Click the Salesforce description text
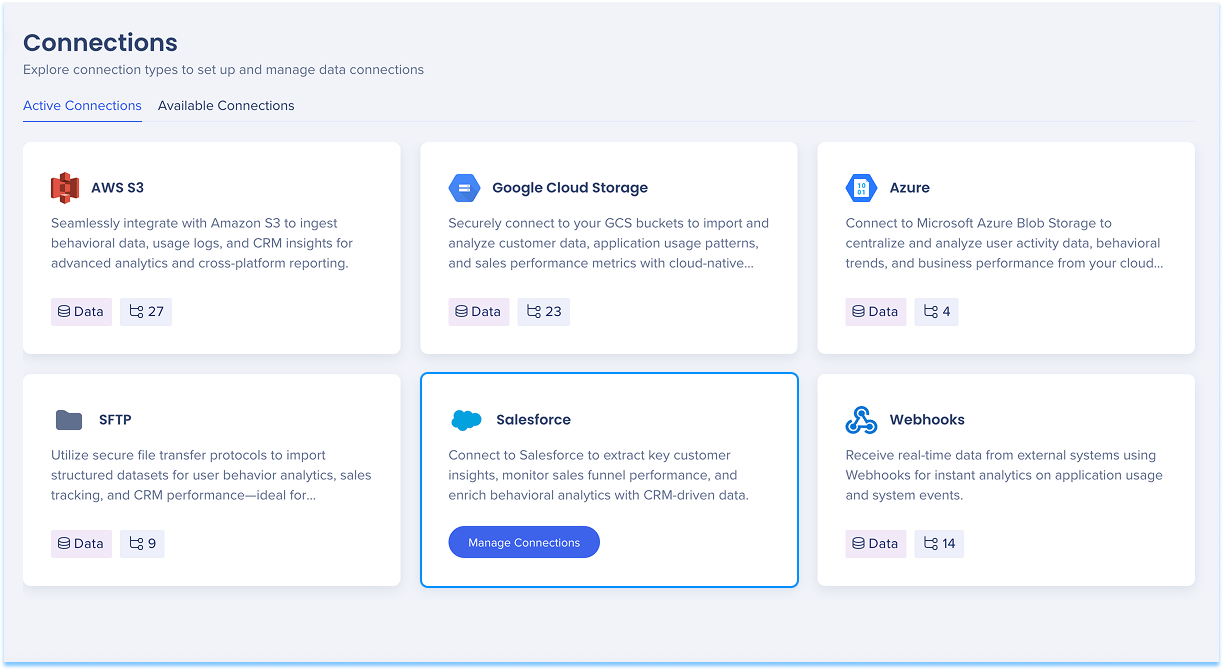The width and height of the screenshot is (1223, 670). (598, 475)
